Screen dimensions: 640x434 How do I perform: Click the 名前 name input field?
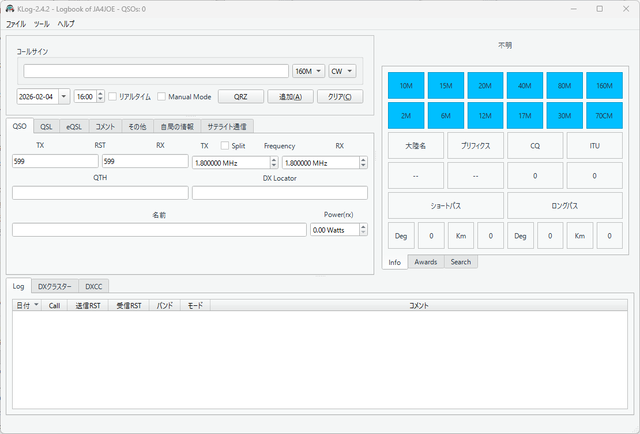[x=159, y=230]
